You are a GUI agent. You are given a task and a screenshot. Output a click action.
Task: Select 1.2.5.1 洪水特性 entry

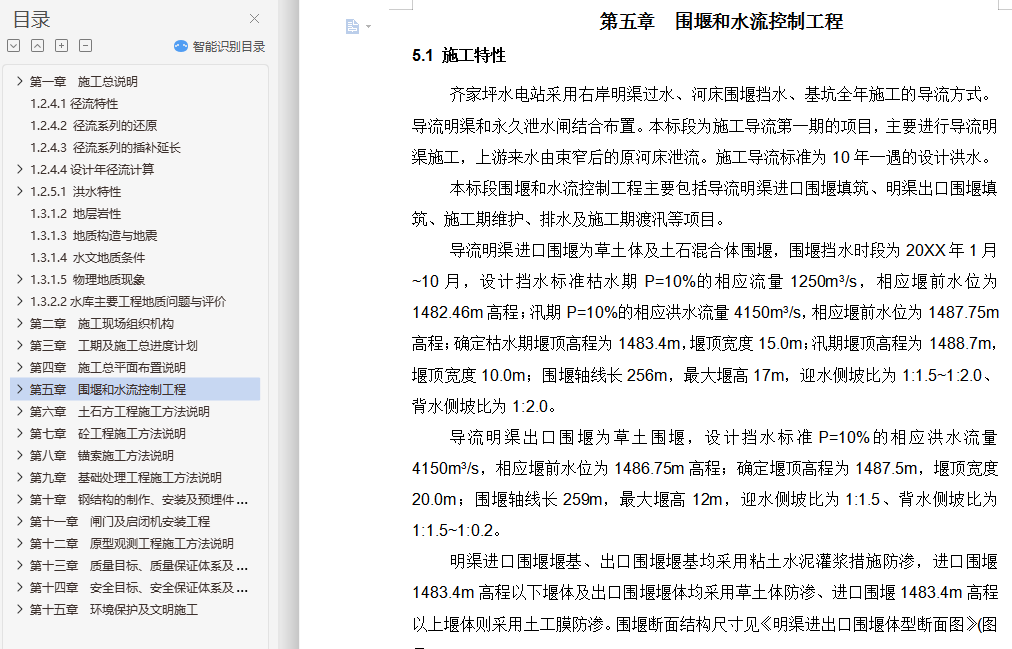[76, 191]
